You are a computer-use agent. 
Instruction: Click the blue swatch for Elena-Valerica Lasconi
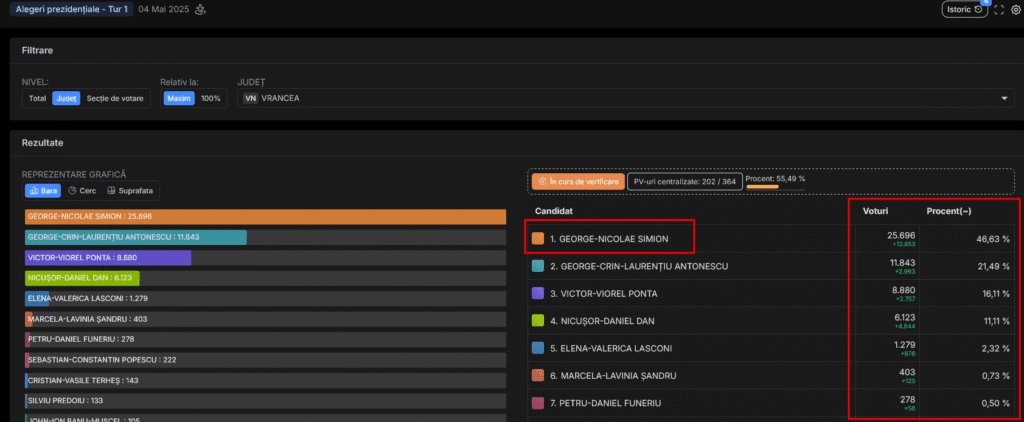[x=538, y=348]
